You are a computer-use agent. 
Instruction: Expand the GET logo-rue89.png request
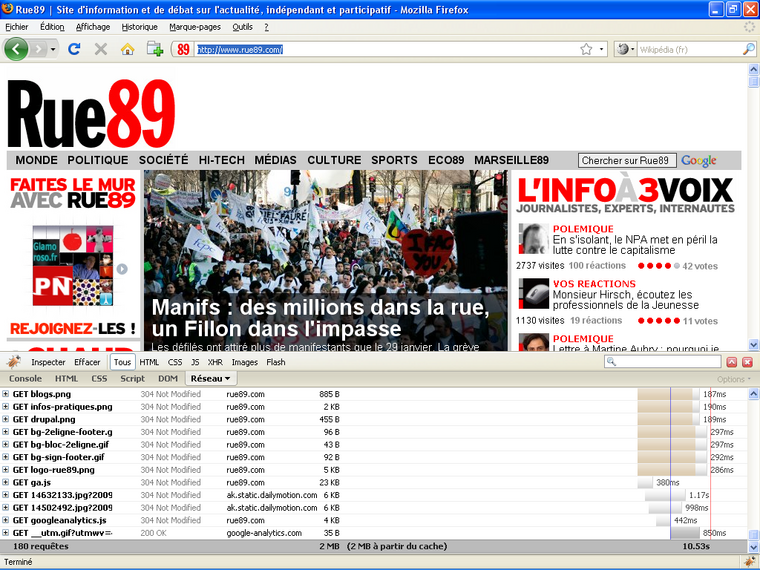(x=6, y=470)
